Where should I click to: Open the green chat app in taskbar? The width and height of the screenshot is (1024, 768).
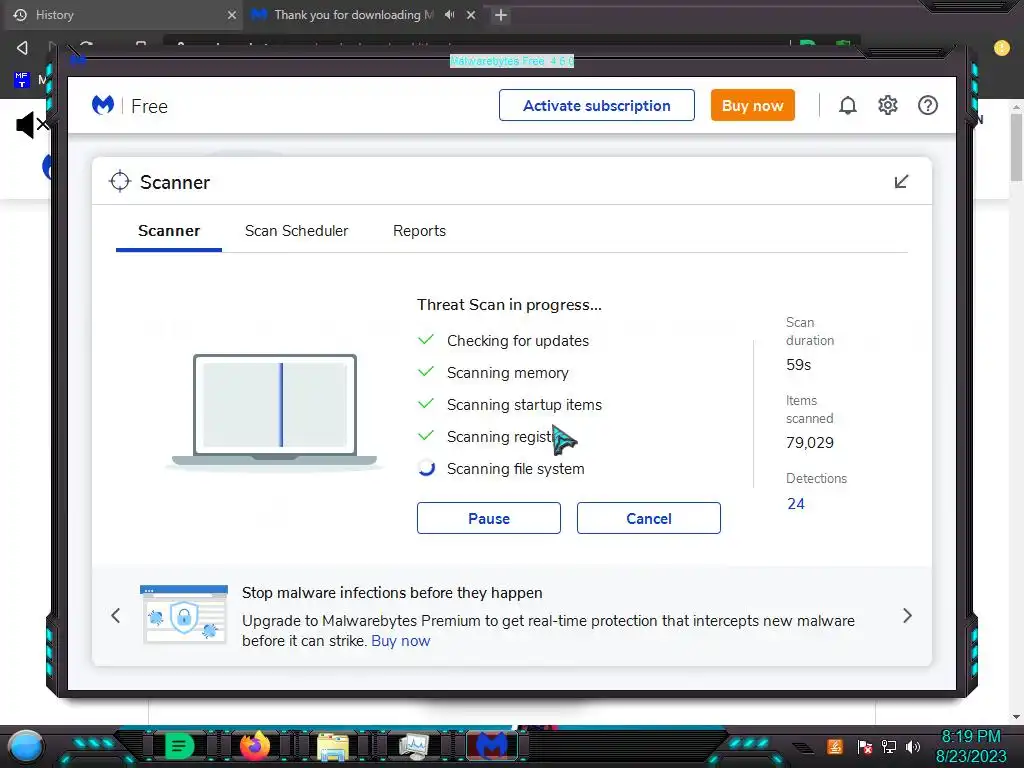click(179, 745)
